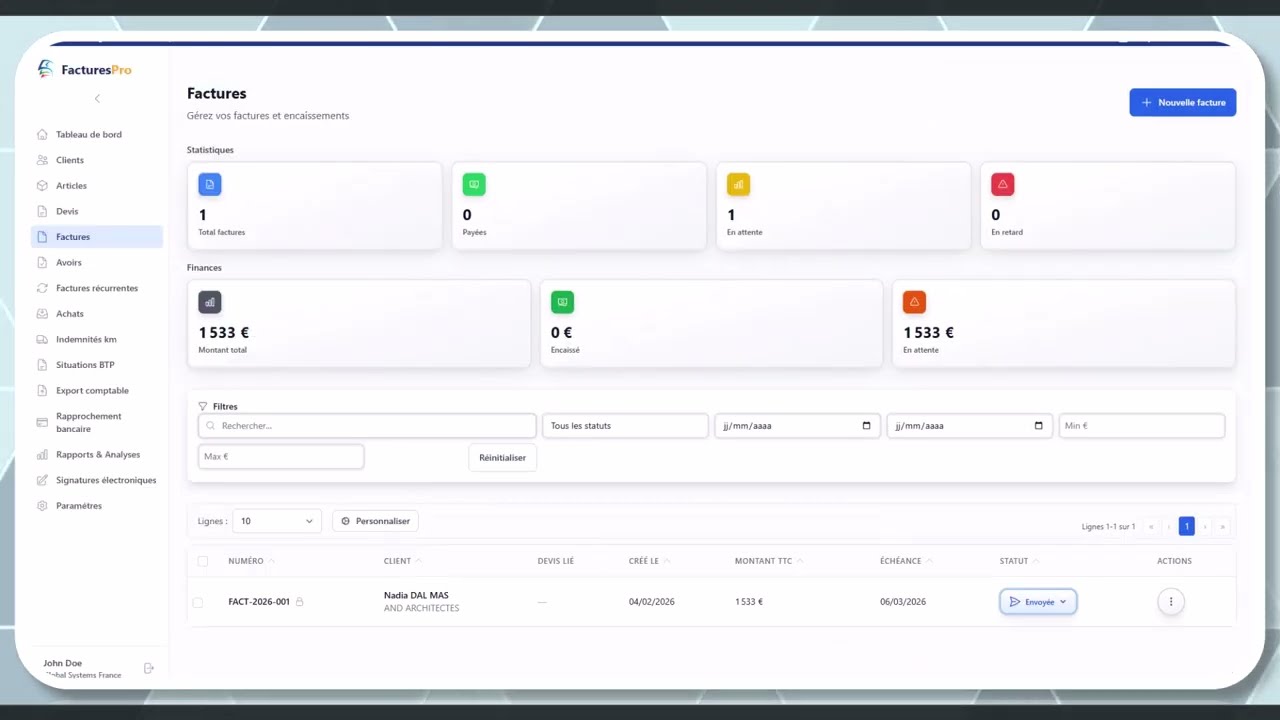1280x720 pixels.
Task: Open calendar picker of first date field
Action: click(866, 426)
